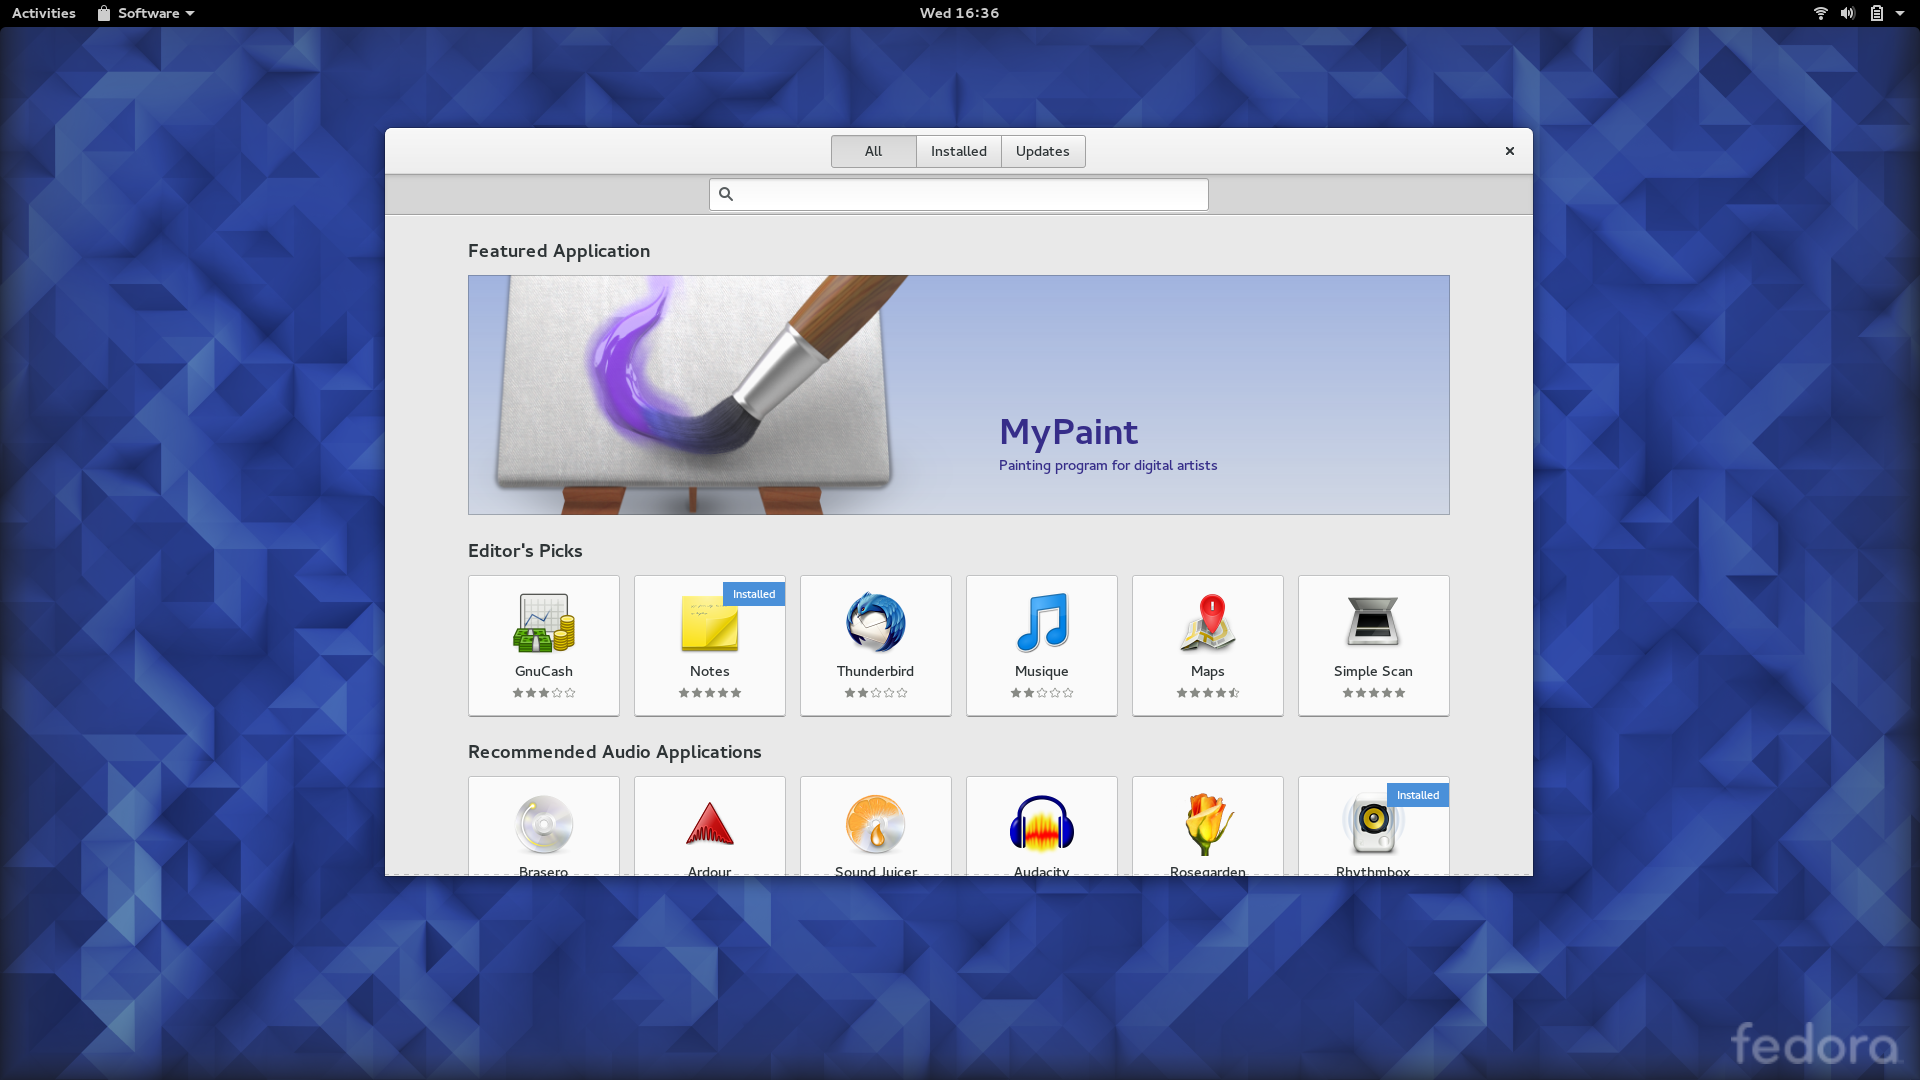The width and height of the screenshot is (1920, 1080).
Task: Click the volume speaker icon
Action: [1848, 13]
